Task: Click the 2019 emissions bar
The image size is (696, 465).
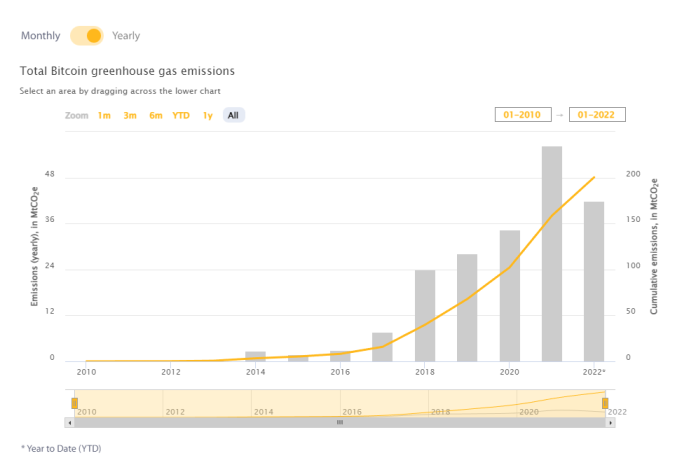Action: 467,307
